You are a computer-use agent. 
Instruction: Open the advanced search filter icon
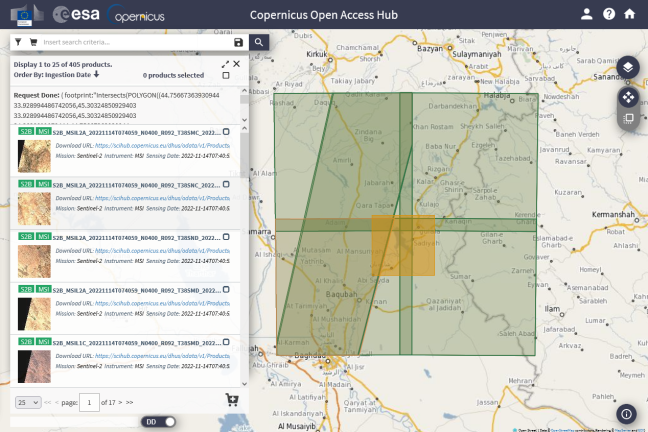click(18, 42)
